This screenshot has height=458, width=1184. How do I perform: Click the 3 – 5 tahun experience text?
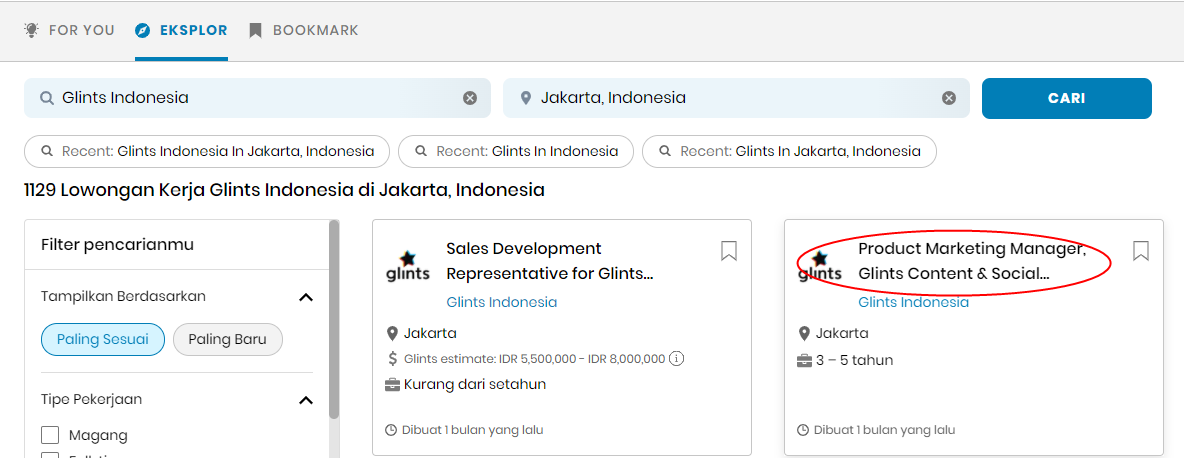tap(855, 361)
